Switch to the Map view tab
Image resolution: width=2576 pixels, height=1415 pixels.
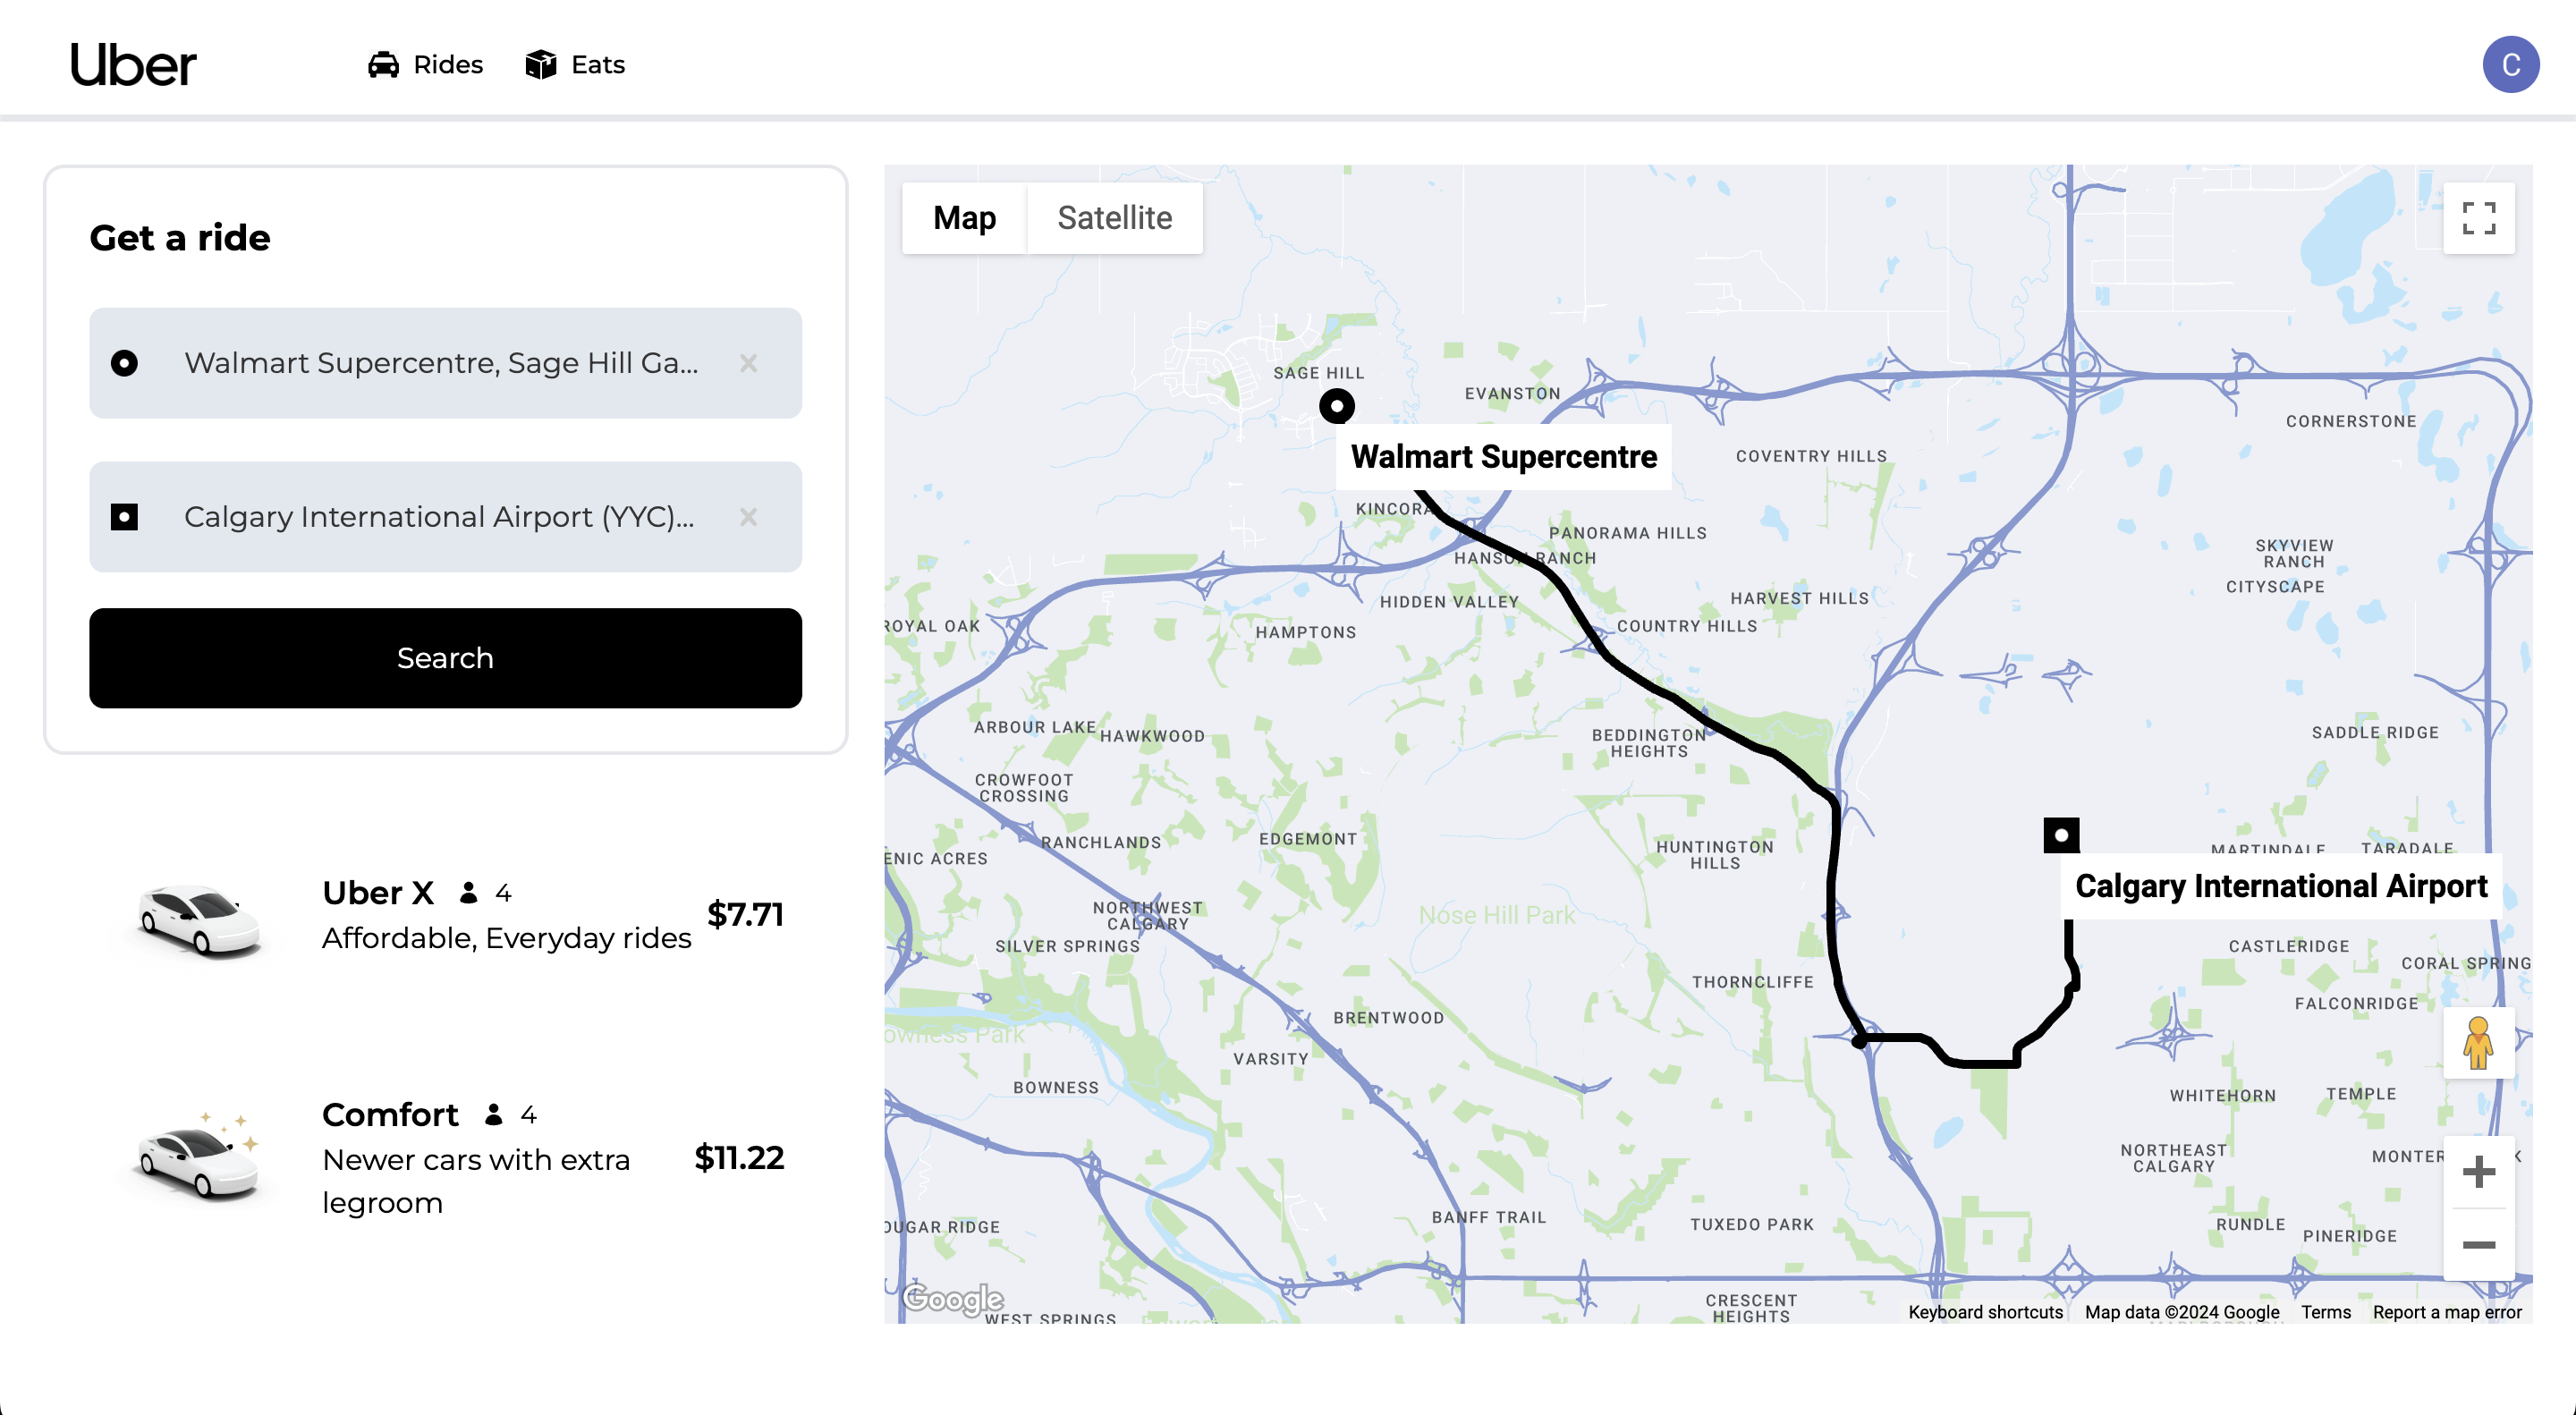(963, 218)
